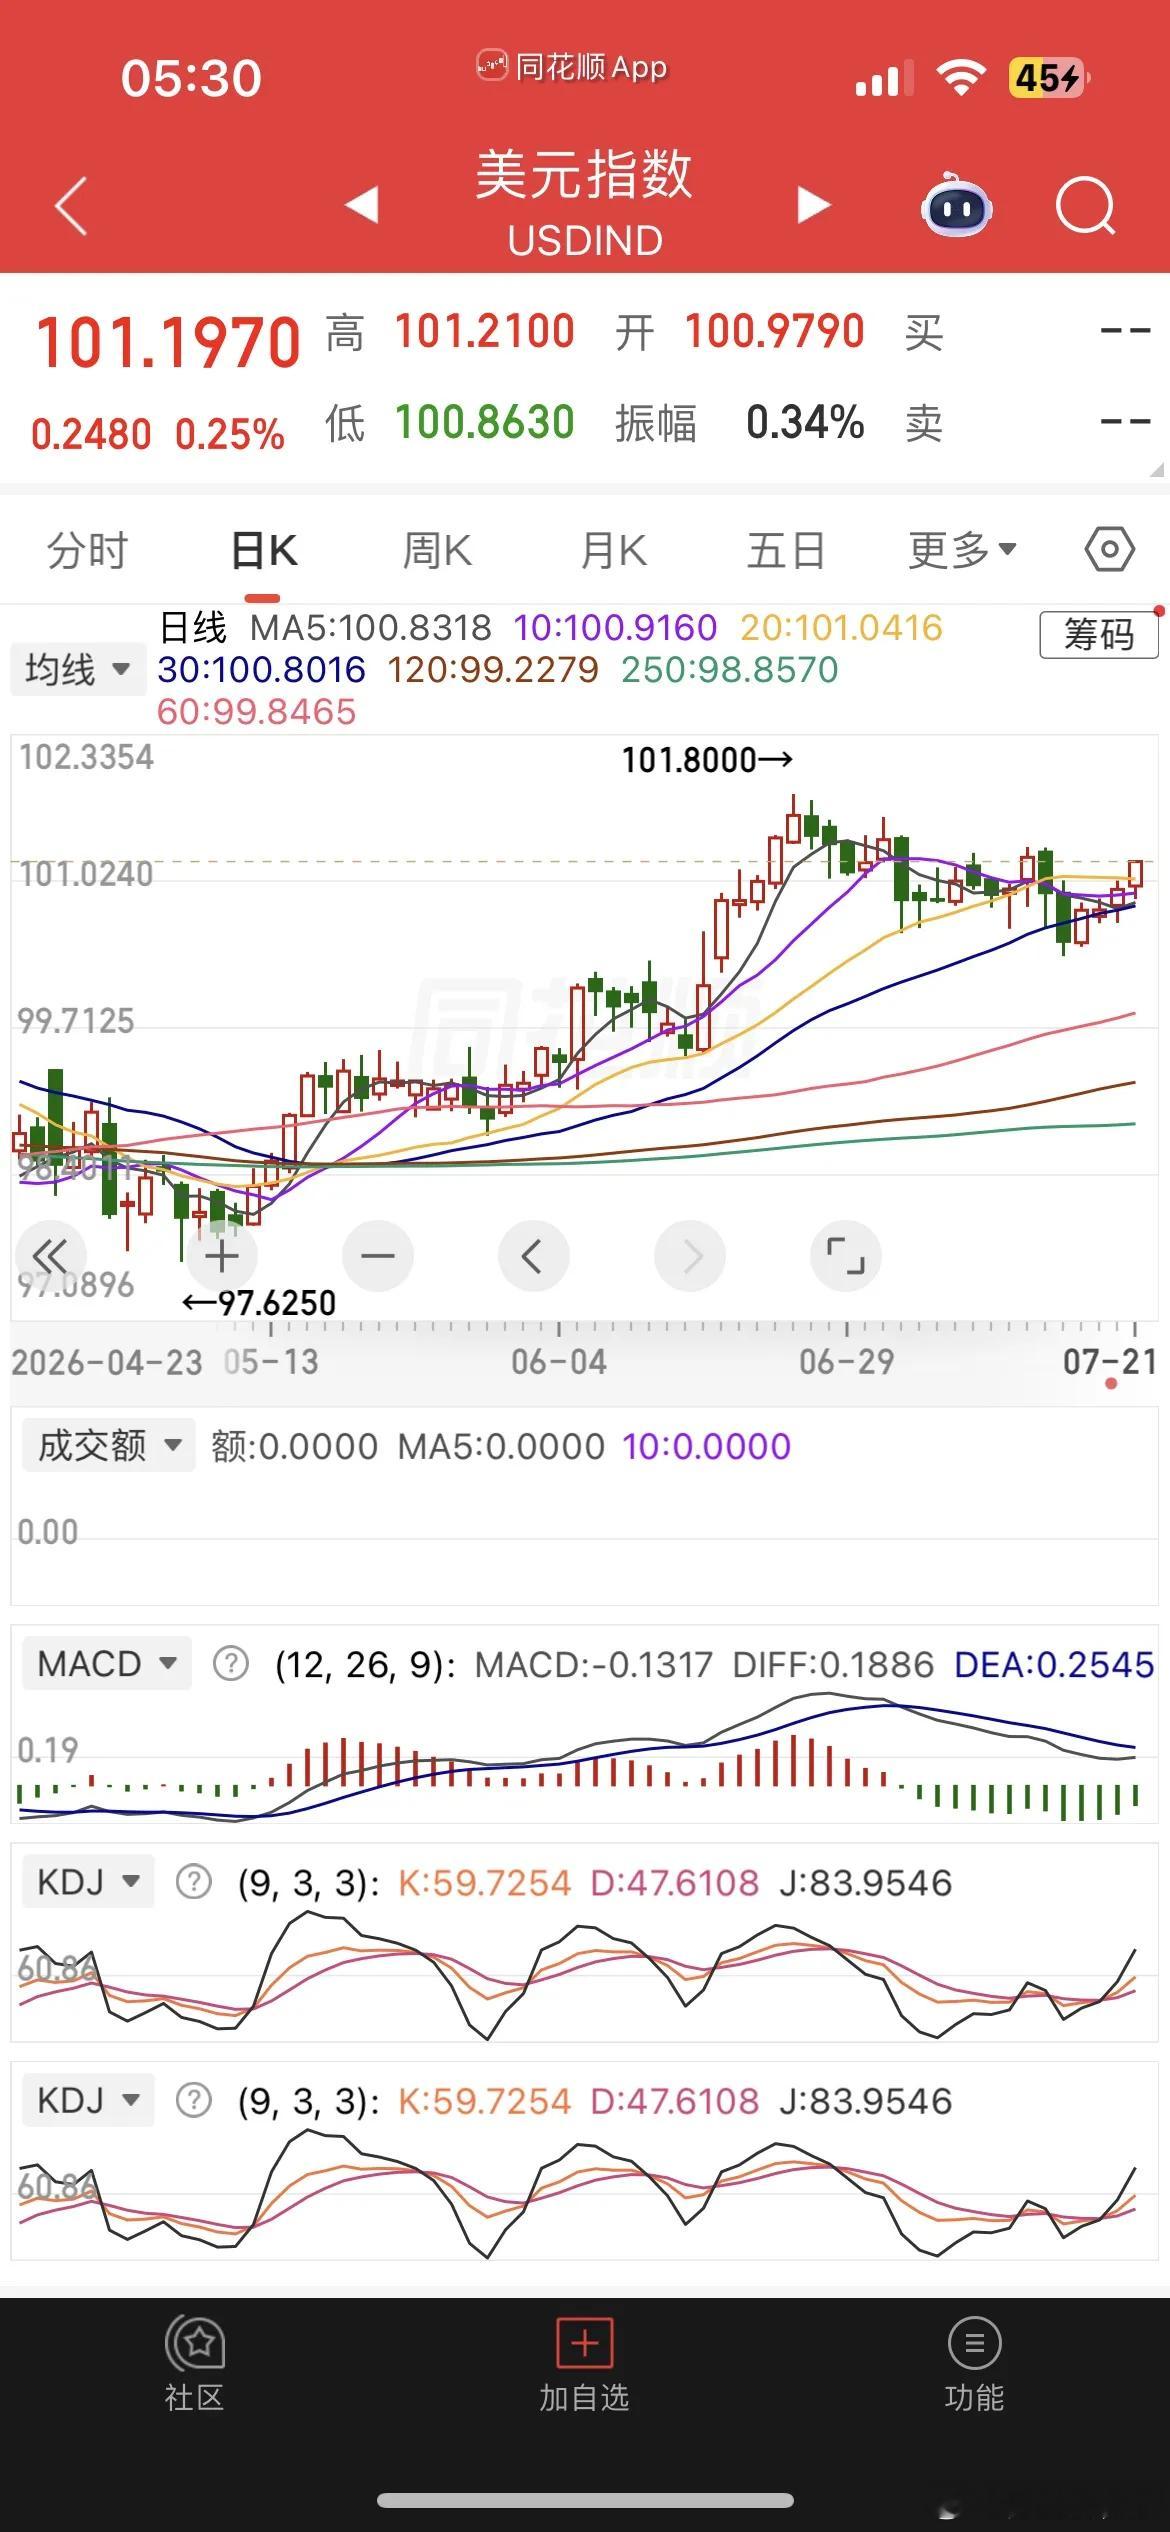Tap the 振幅 0.34% value

(x=805, y=422)
